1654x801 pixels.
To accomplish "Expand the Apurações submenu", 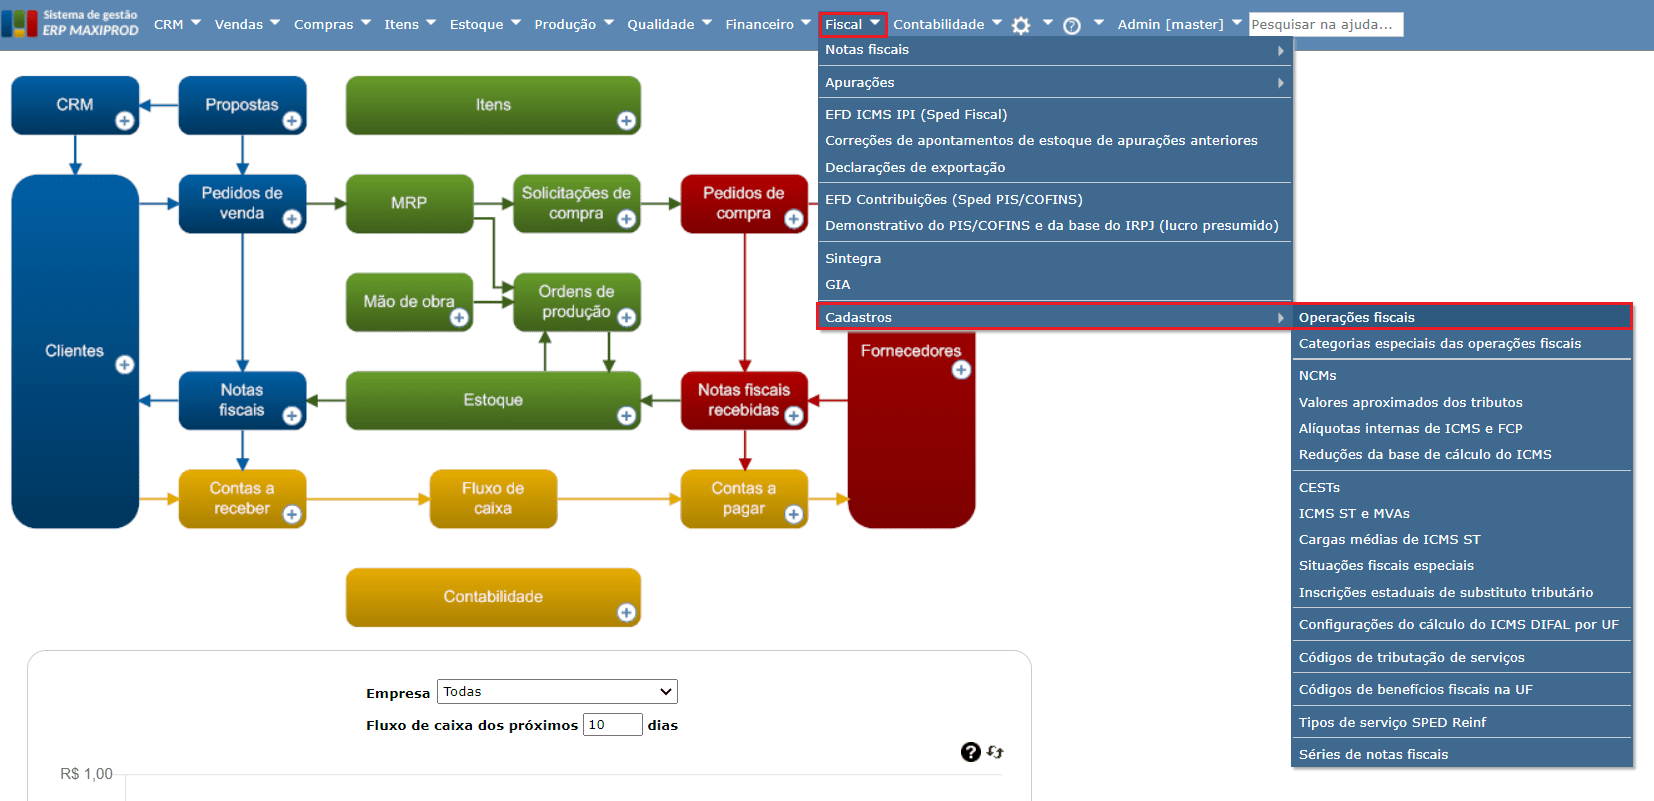I will (x=1055, y=83).
